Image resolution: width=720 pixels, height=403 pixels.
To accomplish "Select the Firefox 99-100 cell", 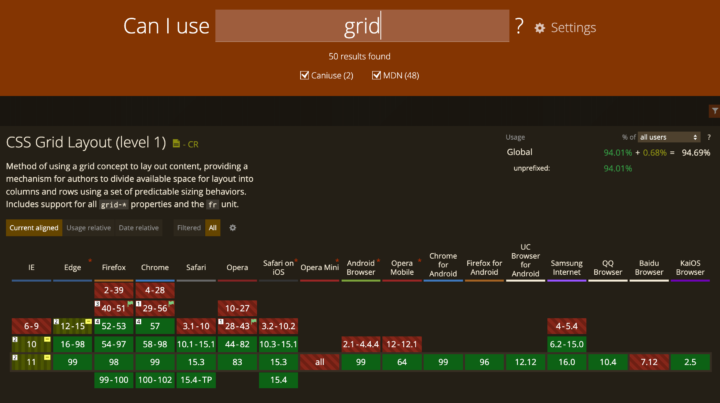I will click(113, 380).
